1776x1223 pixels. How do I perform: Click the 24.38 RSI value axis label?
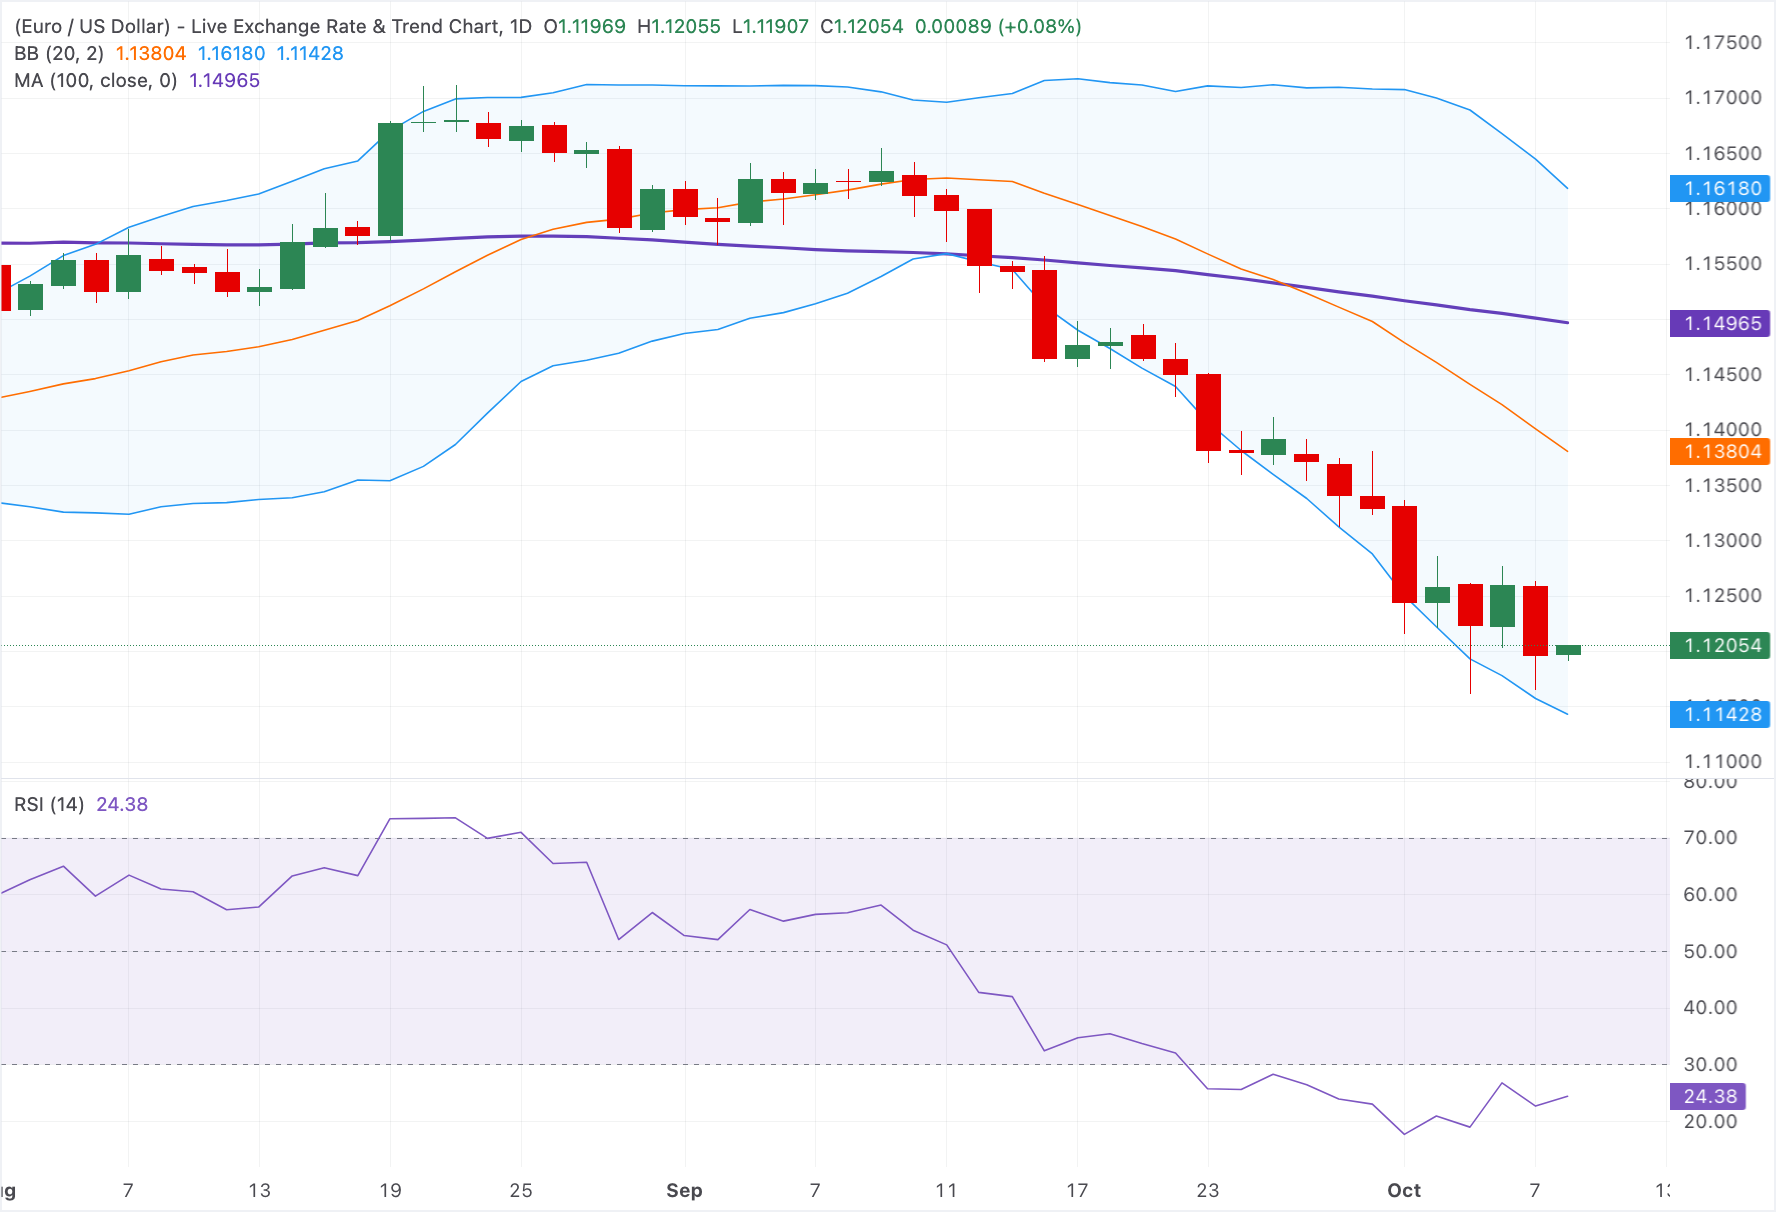[1709, 1097]
